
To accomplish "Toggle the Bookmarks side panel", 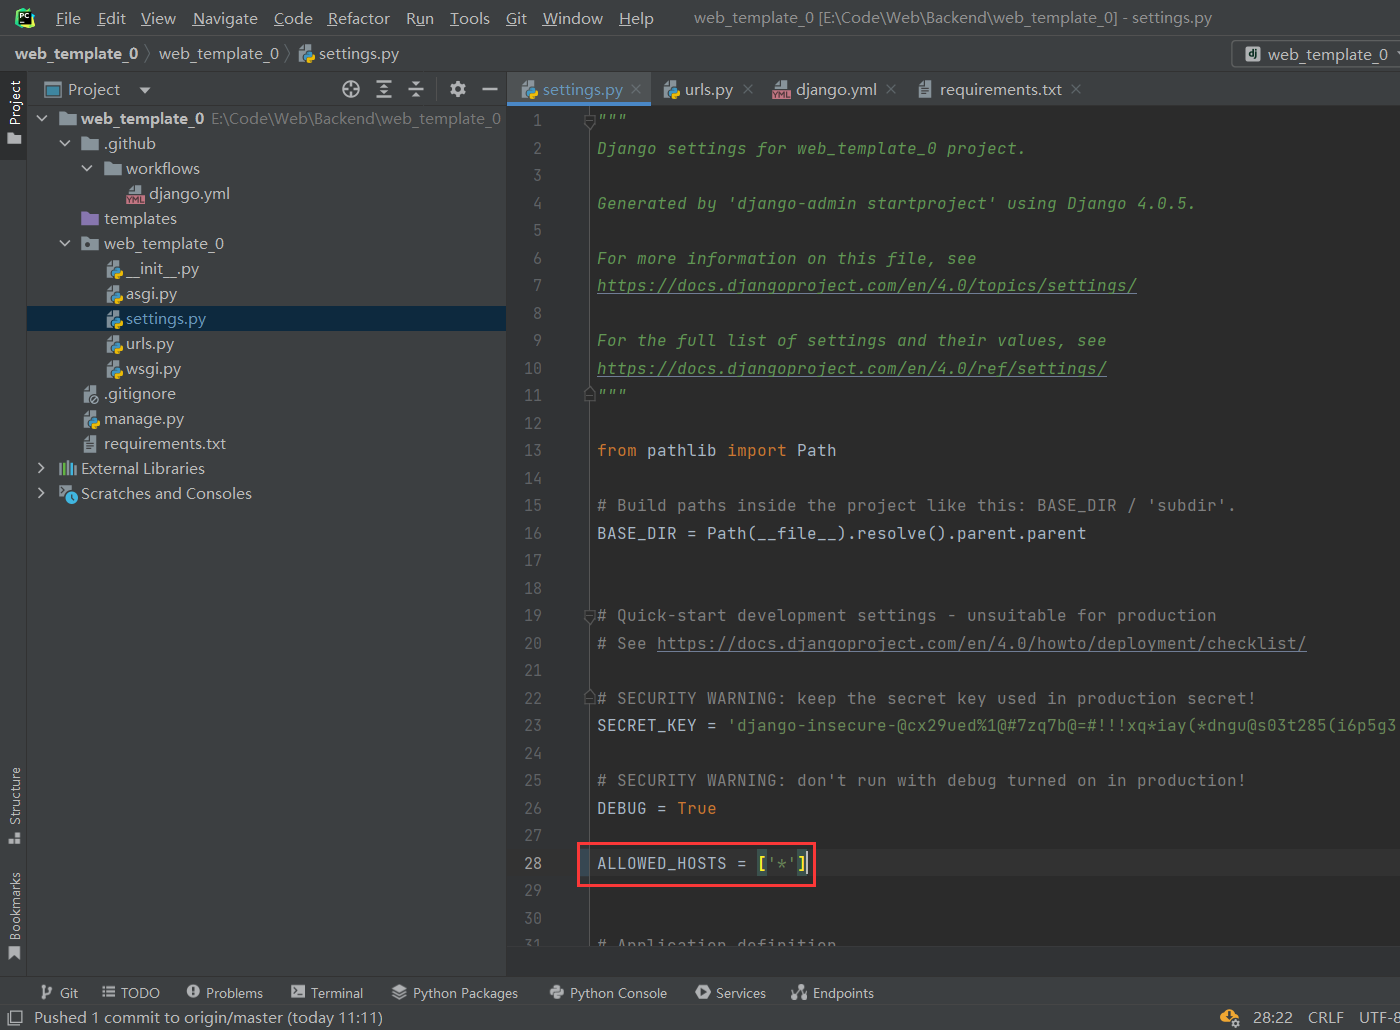I will [14, 917].
